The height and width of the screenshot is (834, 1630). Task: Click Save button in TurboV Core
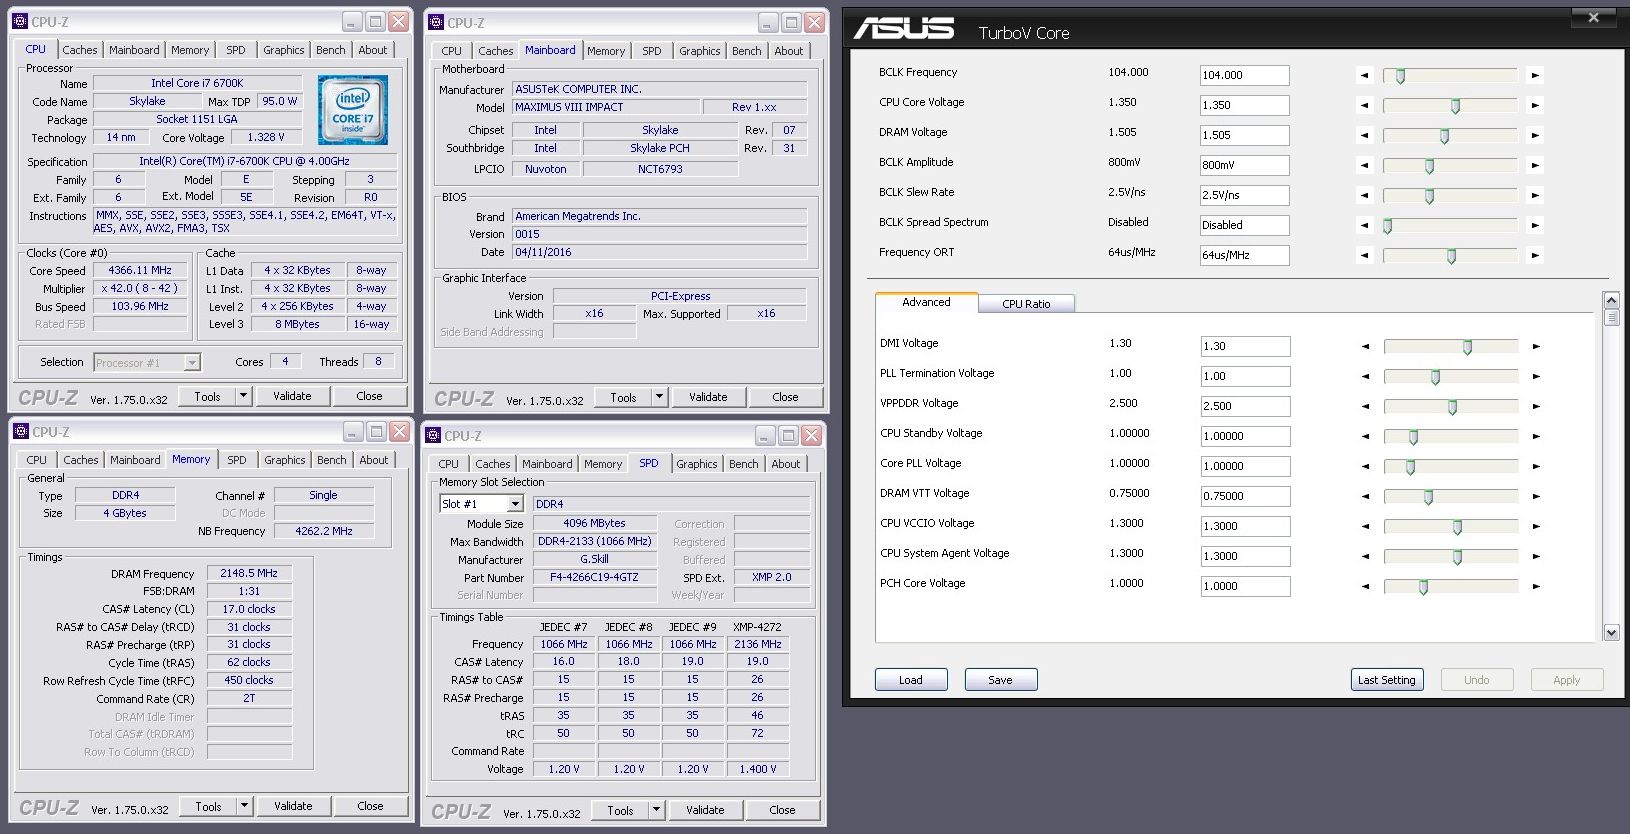coord(1000,680)
